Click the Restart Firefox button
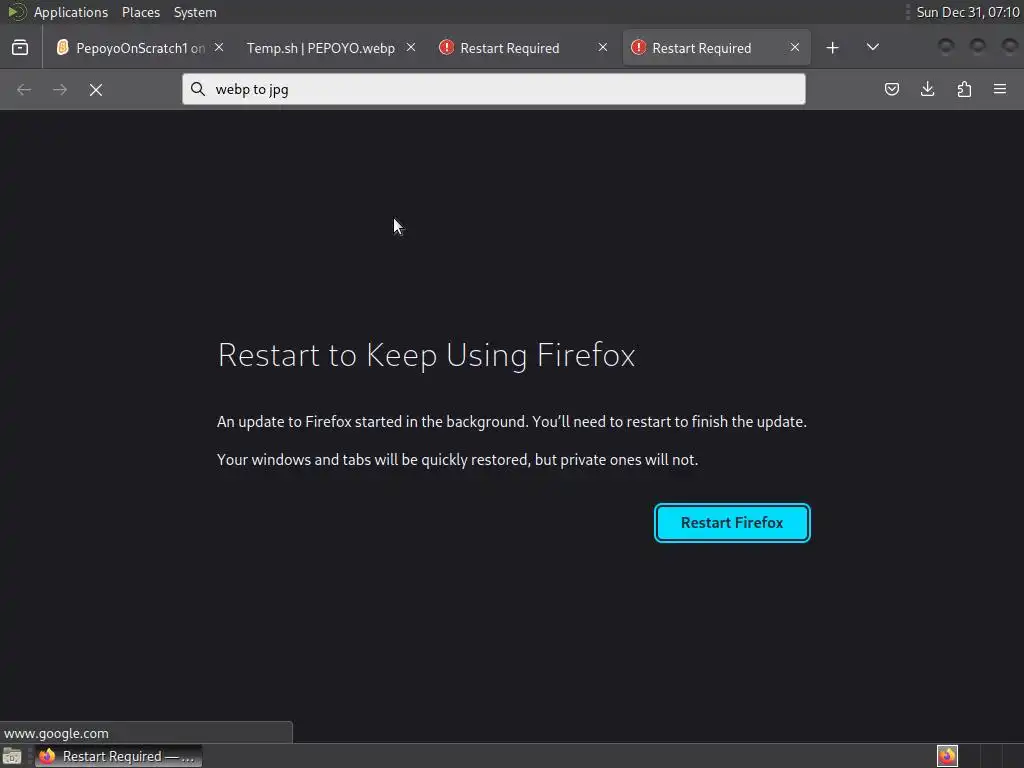This screenshot has width=1024, height=768. pos(732,522)
